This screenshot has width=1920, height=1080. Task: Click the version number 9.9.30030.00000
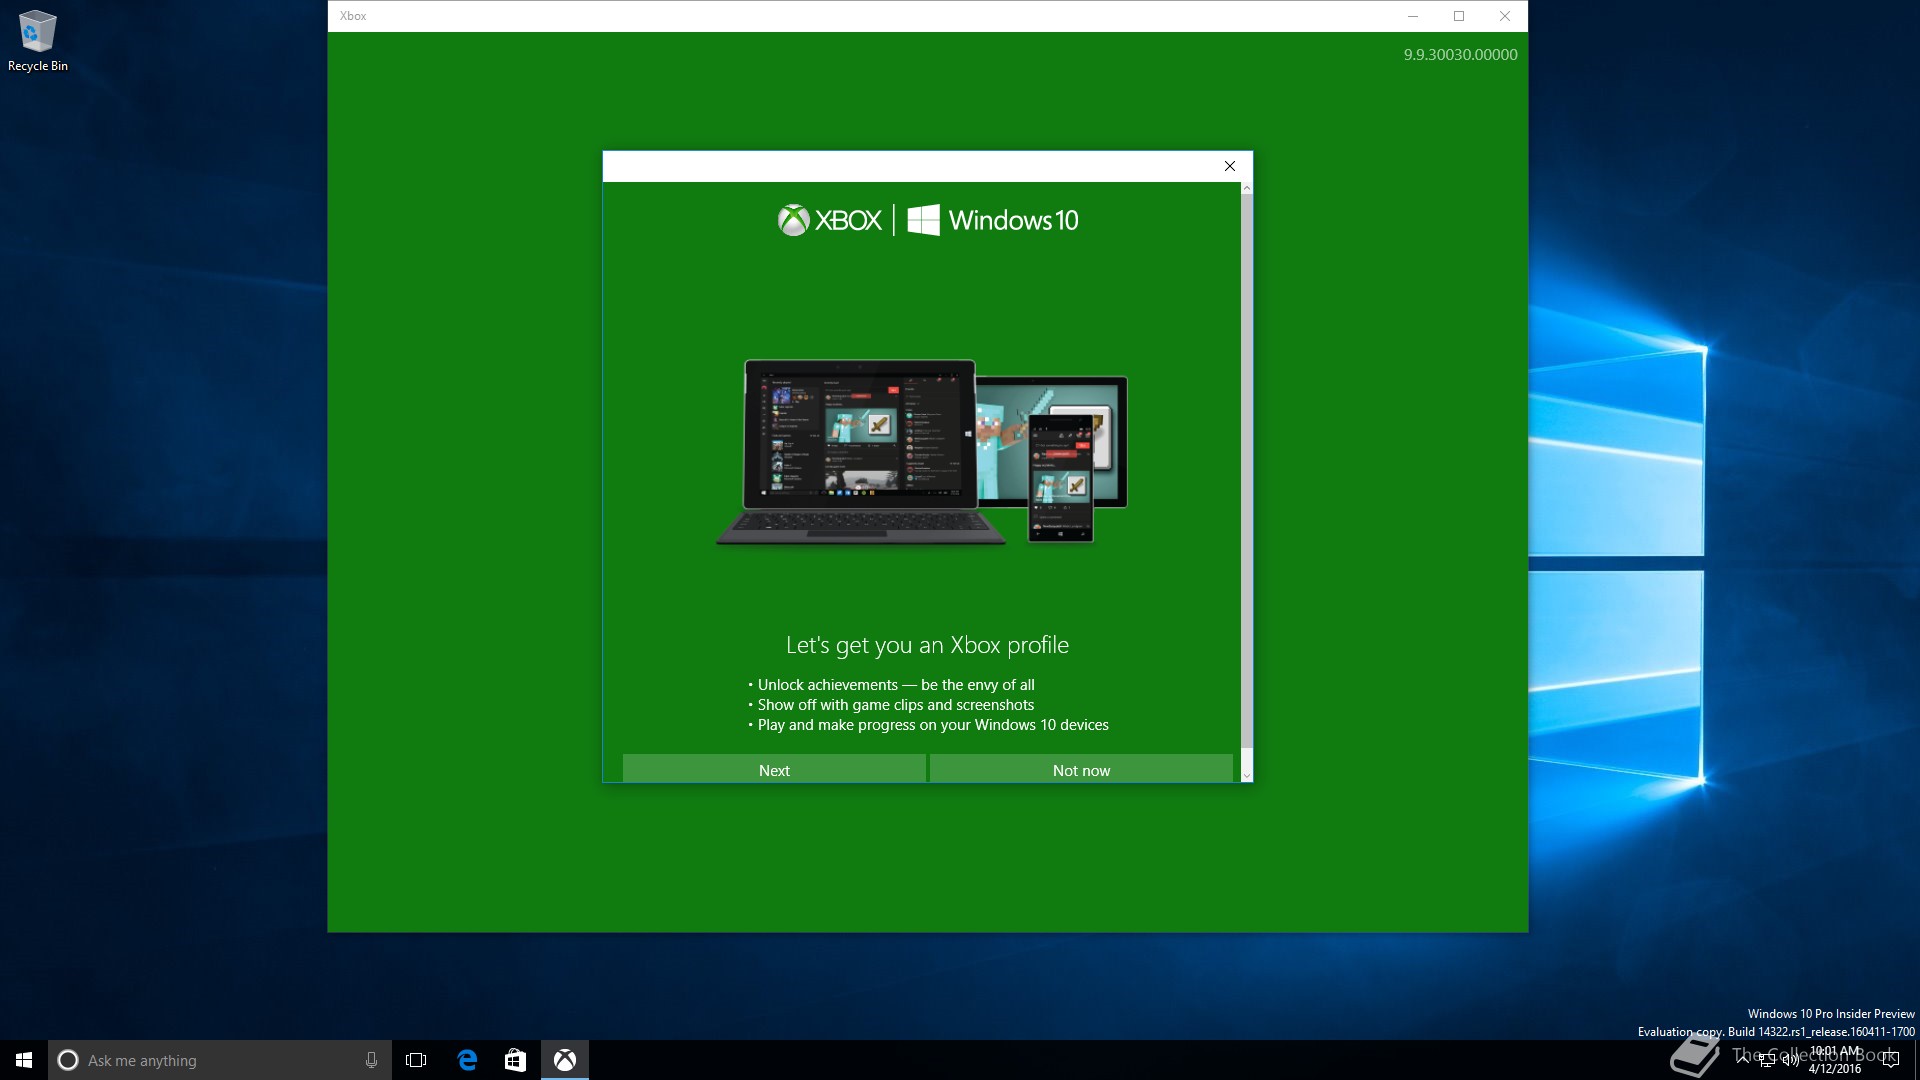1460,55
